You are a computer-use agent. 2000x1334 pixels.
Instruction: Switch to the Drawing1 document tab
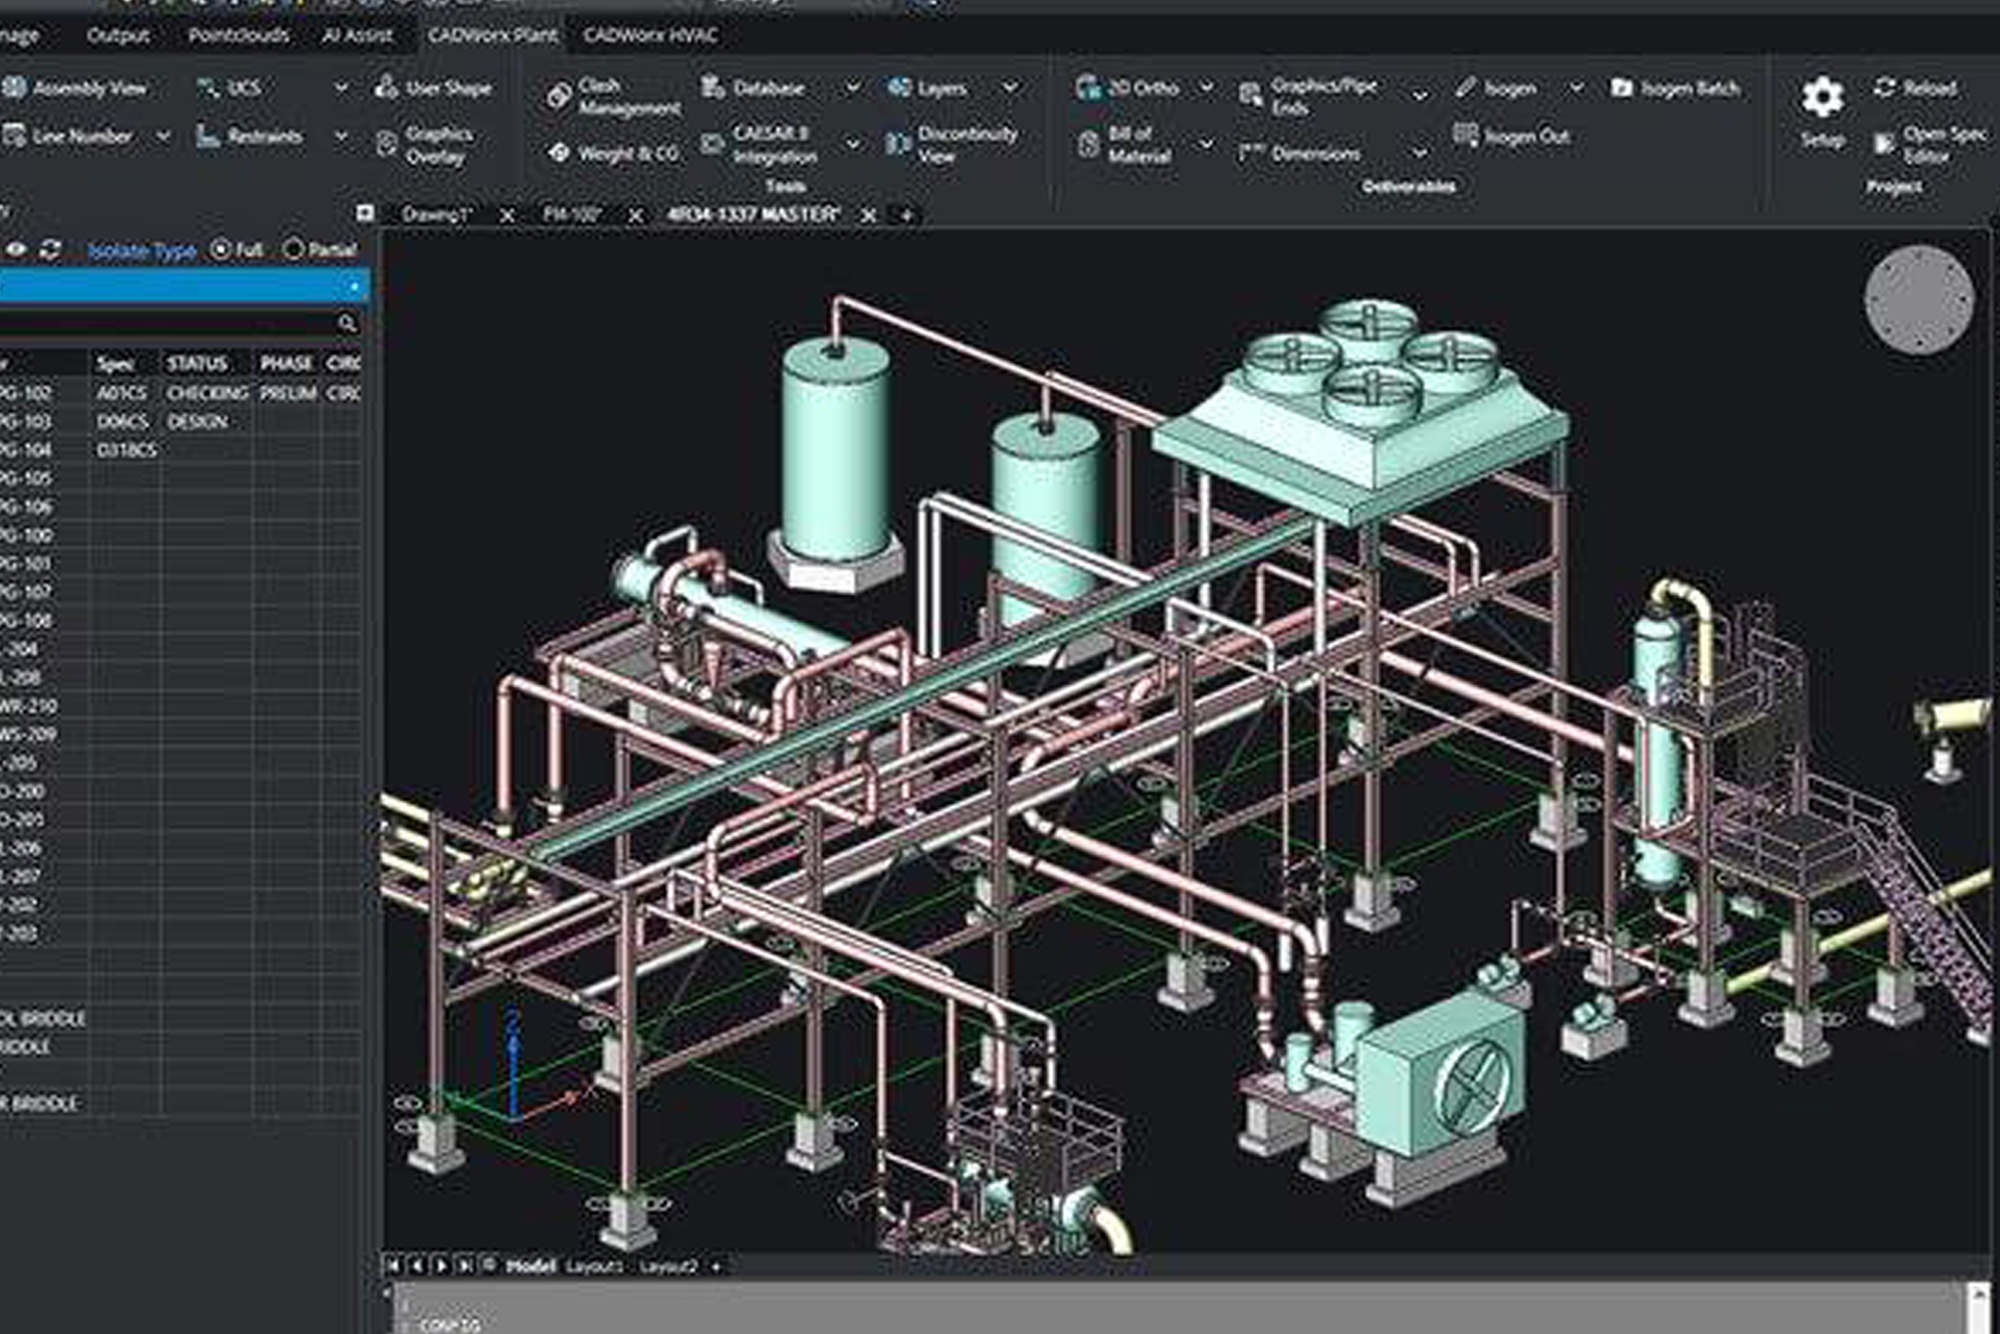(435, 214)
